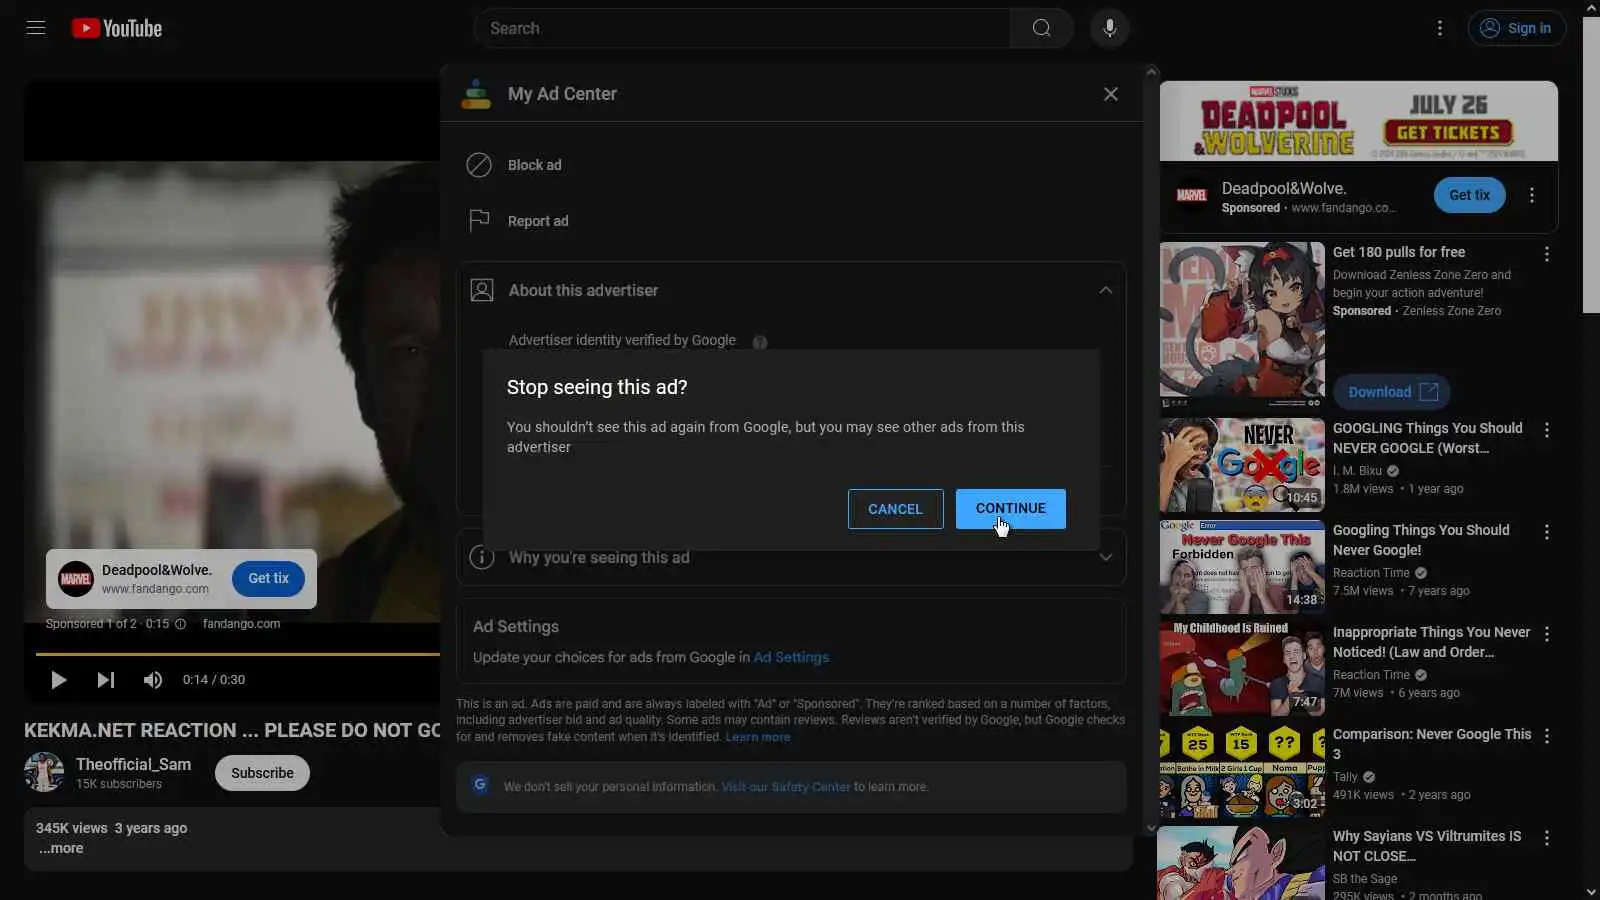
Task: Subscribe to Theofficial_Sam
Action: tap(262, 773)
